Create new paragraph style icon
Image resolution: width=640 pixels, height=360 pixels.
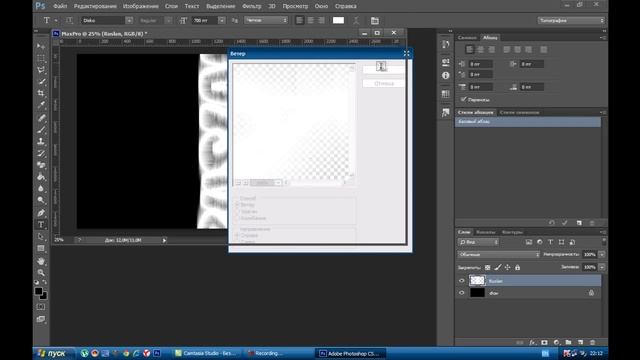[579, 223]
